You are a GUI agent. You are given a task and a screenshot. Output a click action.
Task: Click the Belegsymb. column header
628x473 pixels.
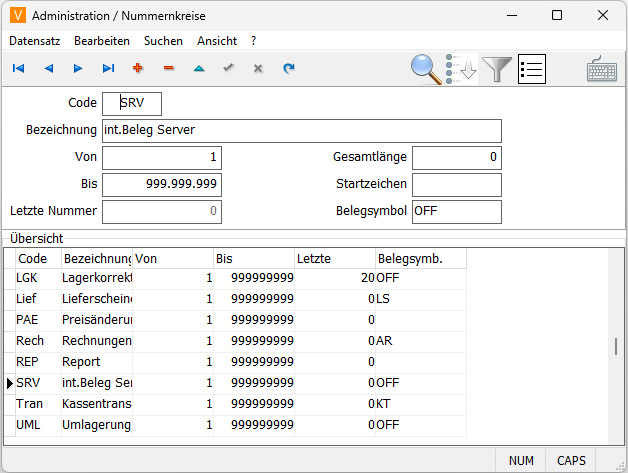click(x=421, y=259)
